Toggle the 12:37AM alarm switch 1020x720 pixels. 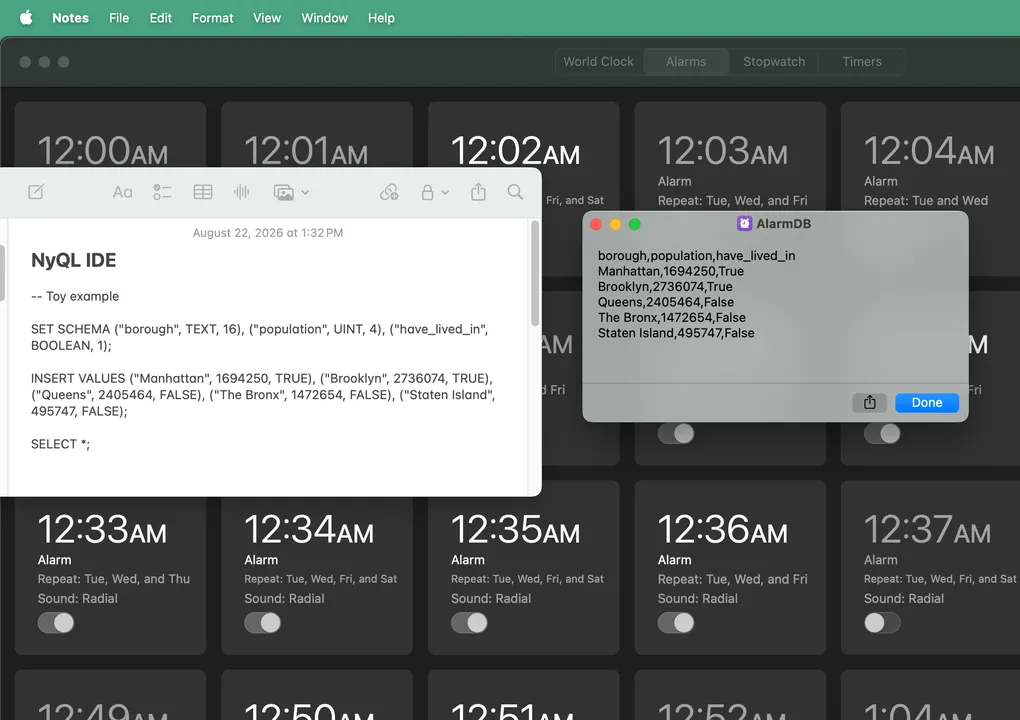[x=882, y=622]
